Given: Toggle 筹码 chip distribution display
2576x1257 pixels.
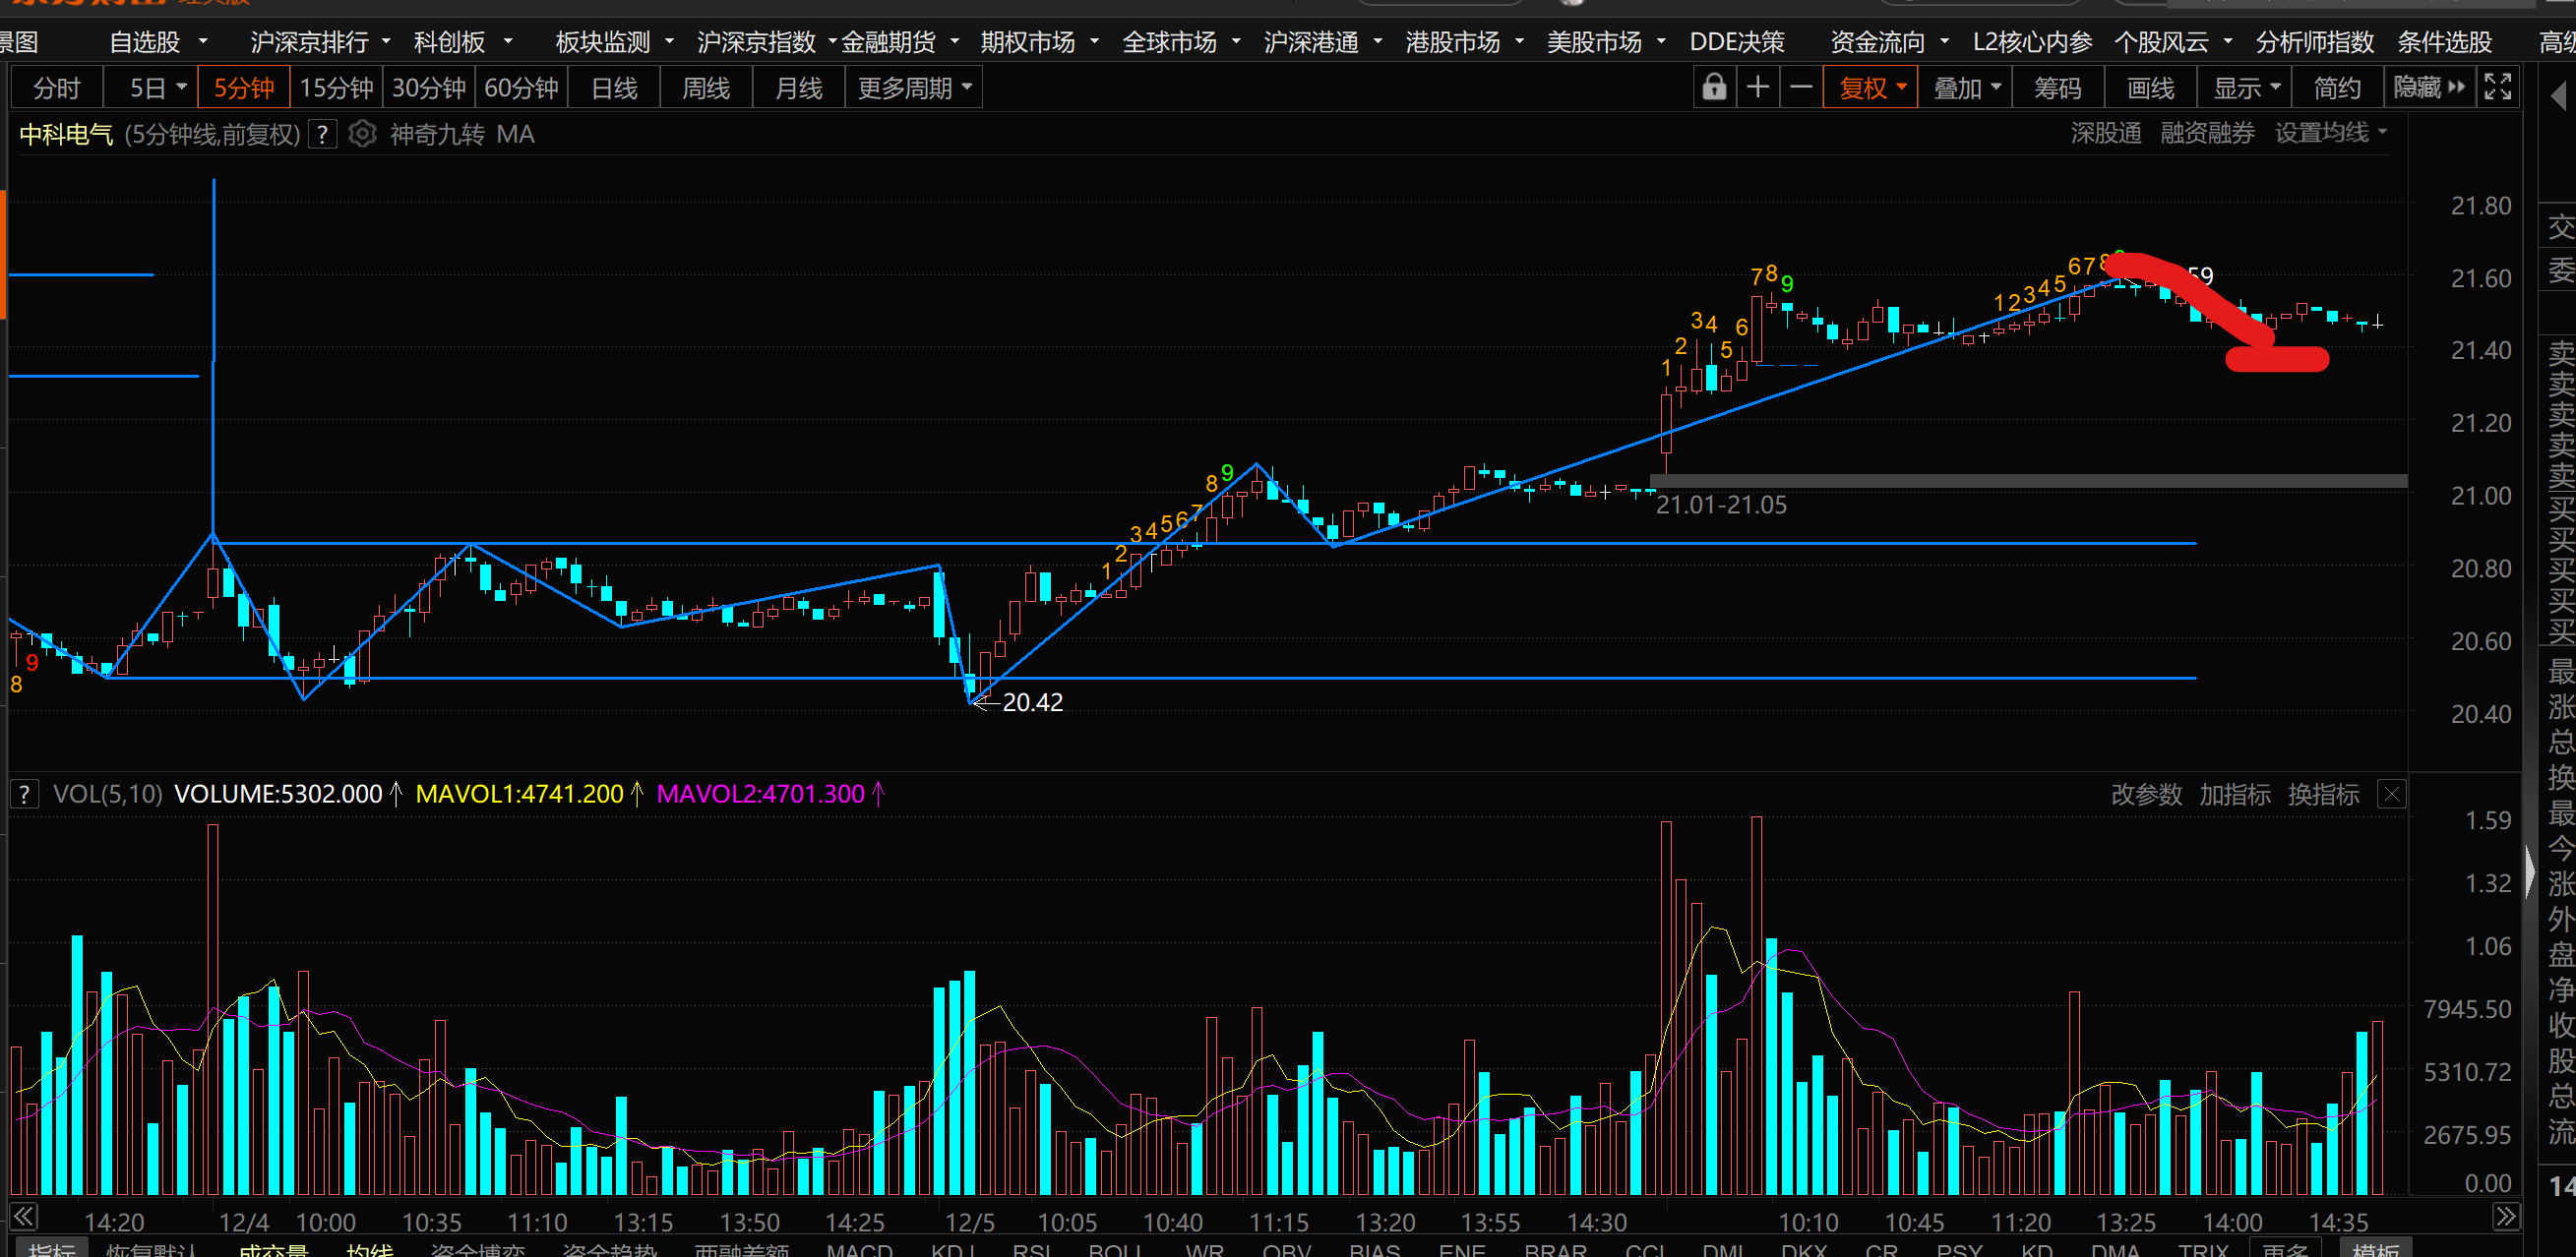Looking at the screenshot, I should point(2058,88).
